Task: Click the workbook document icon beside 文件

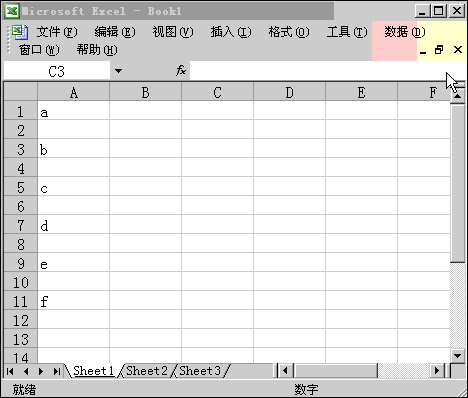Action: [20, 32]
